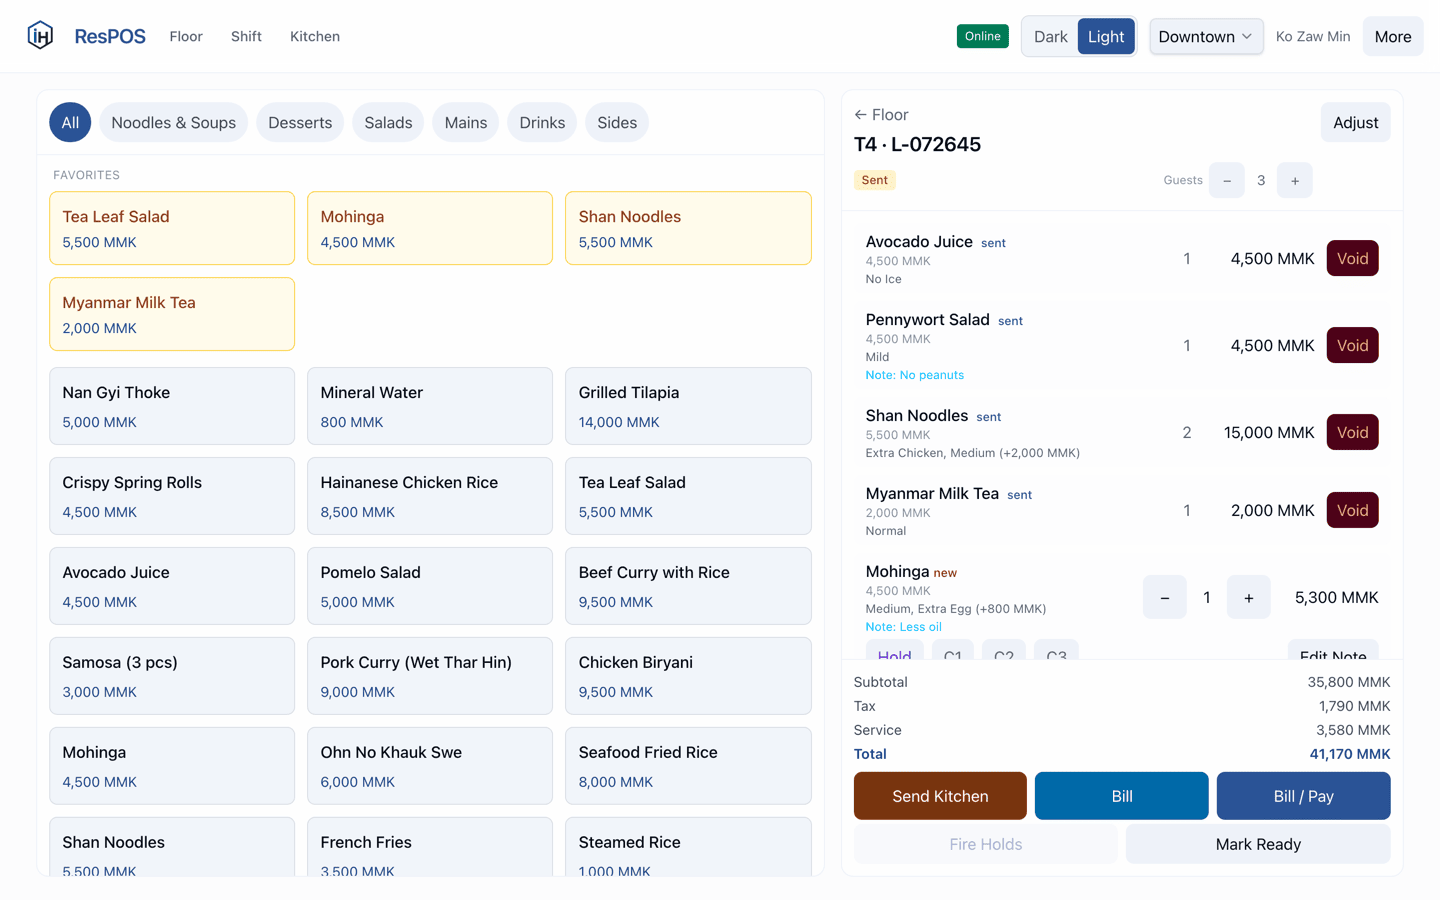
Task: Void the Pennywort Salad order line
Action: coord(1352,346)
